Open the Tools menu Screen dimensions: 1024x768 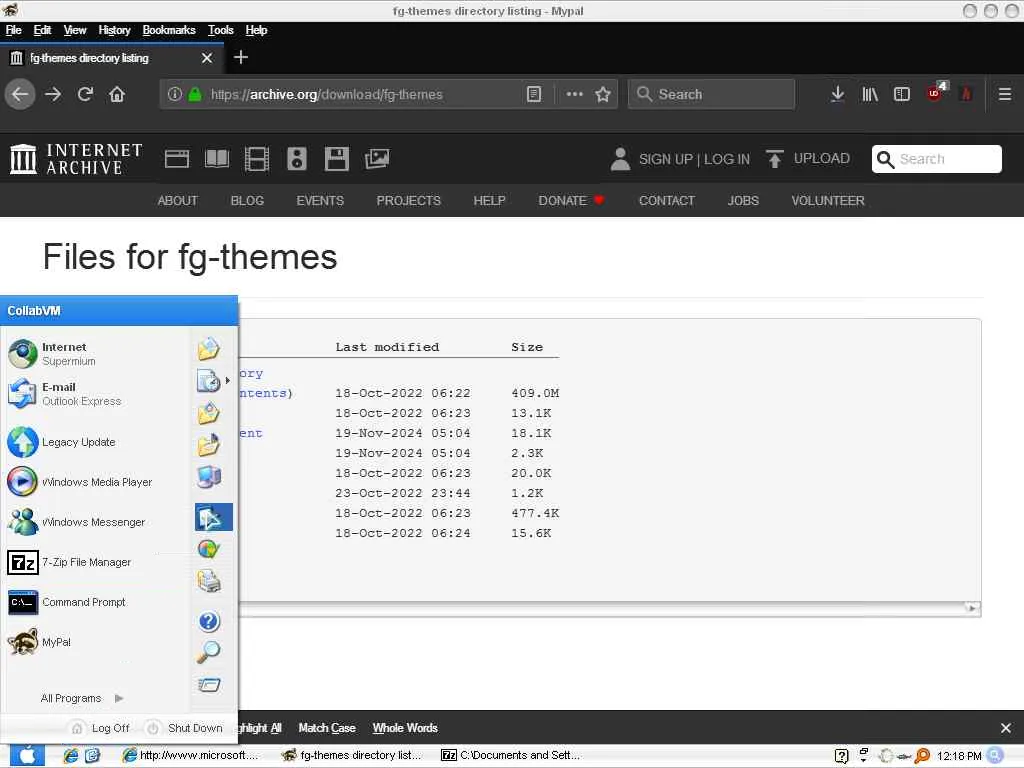220,30
